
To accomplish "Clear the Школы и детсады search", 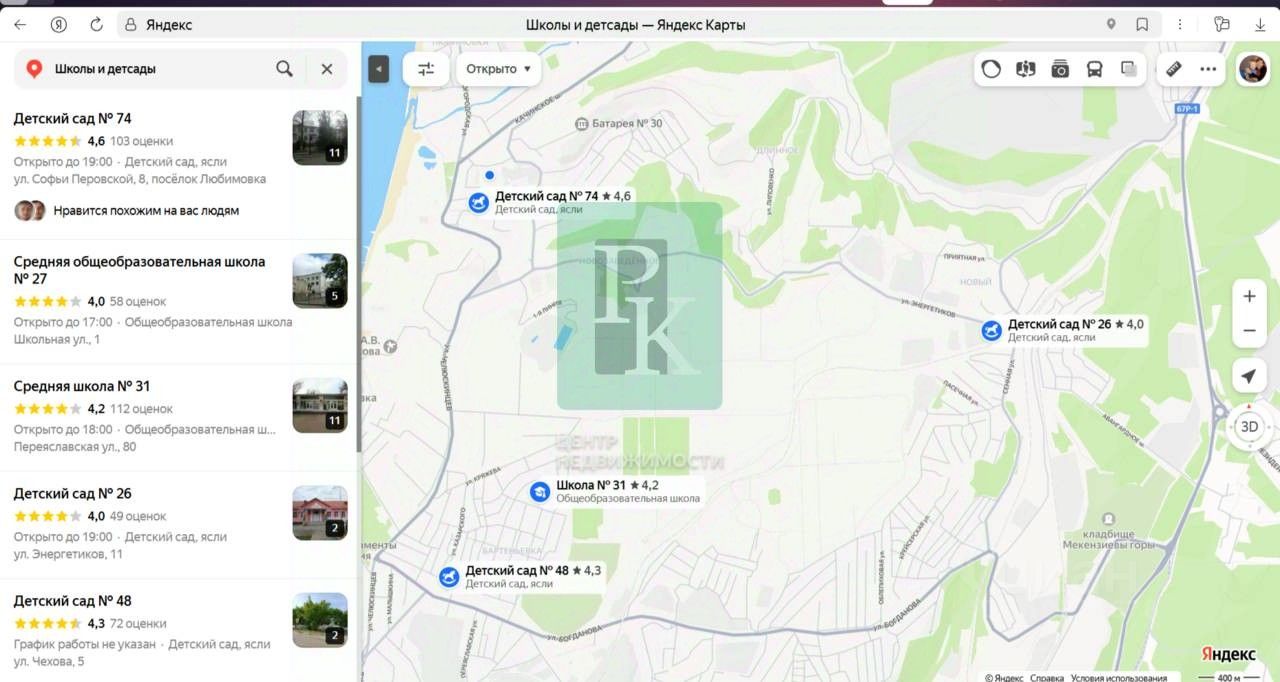I will pos(326,69).
